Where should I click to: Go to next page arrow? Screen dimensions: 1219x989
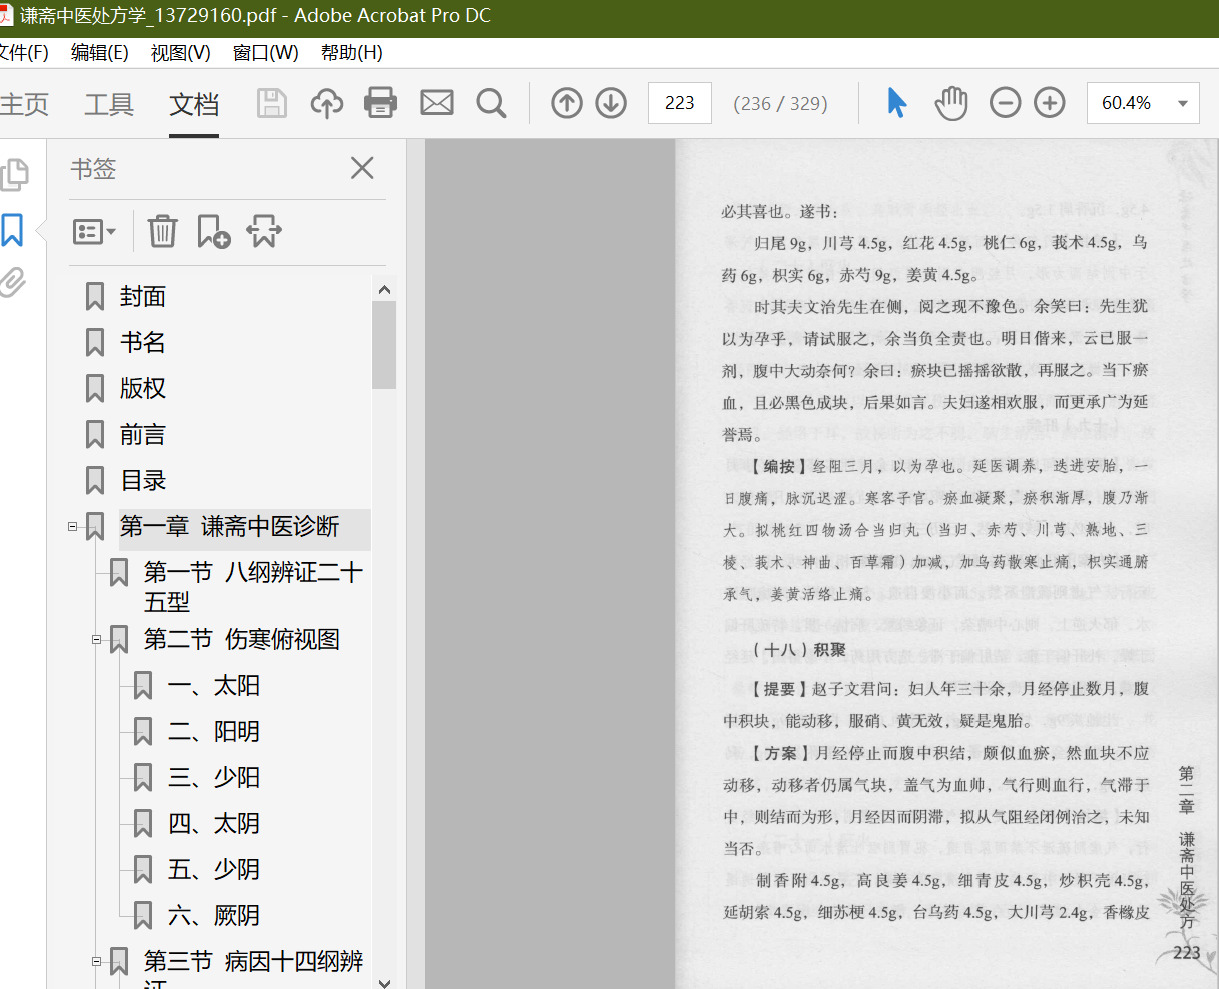click(x=611, y=103)
